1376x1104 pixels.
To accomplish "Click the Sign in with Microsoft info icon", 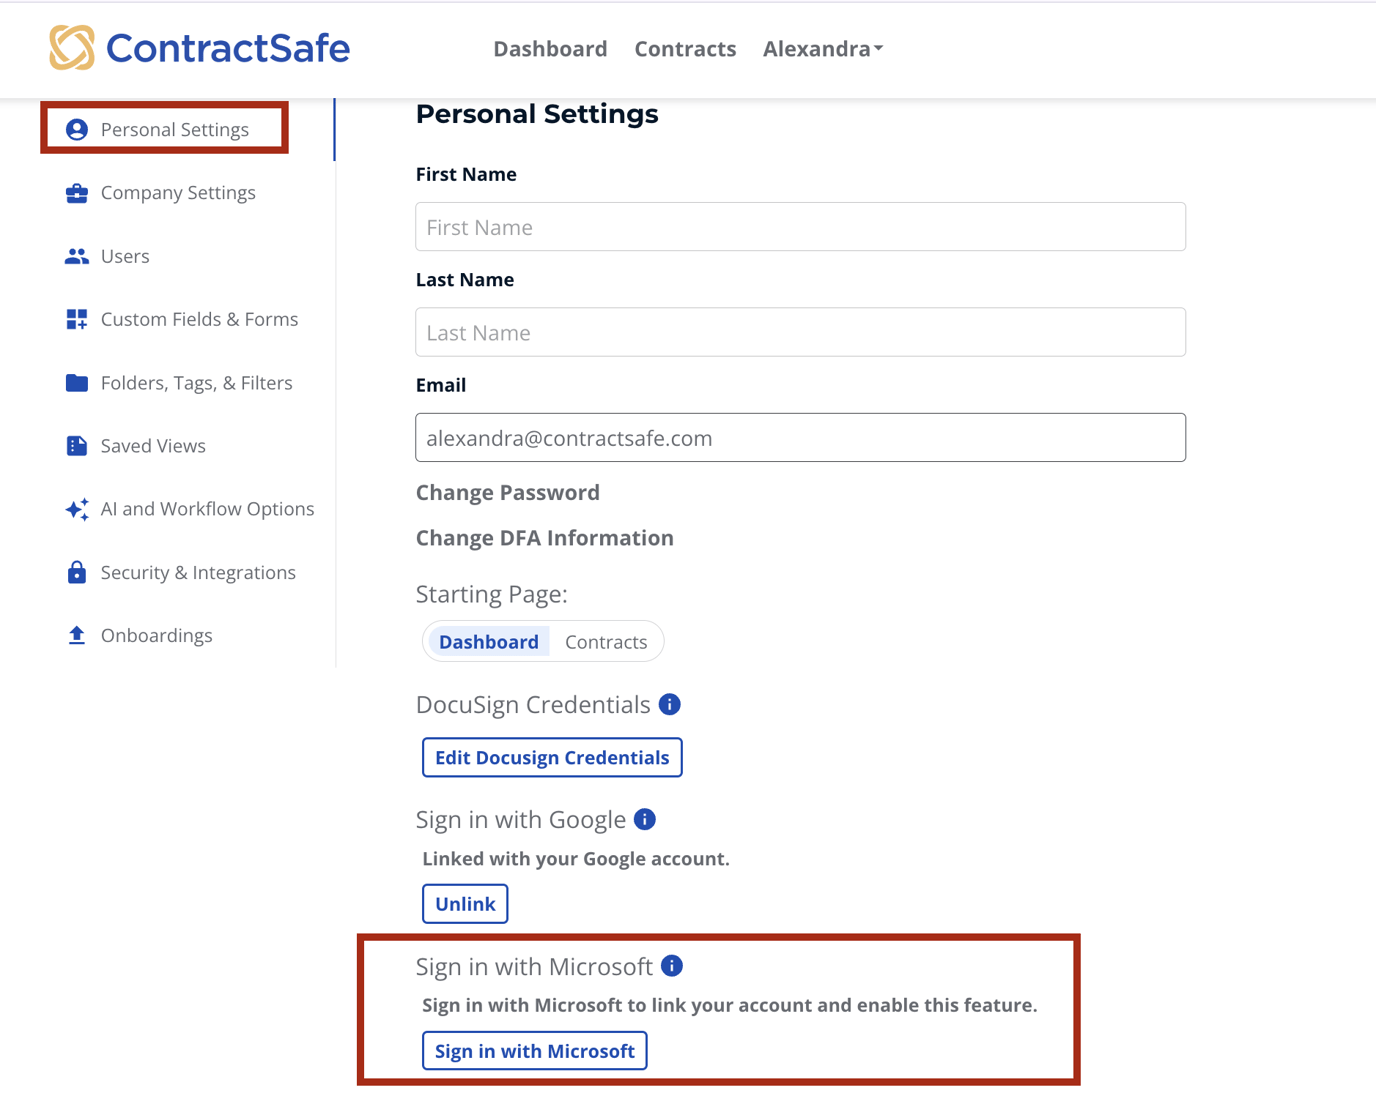I will pyautogui.click(x=672, y=965).
